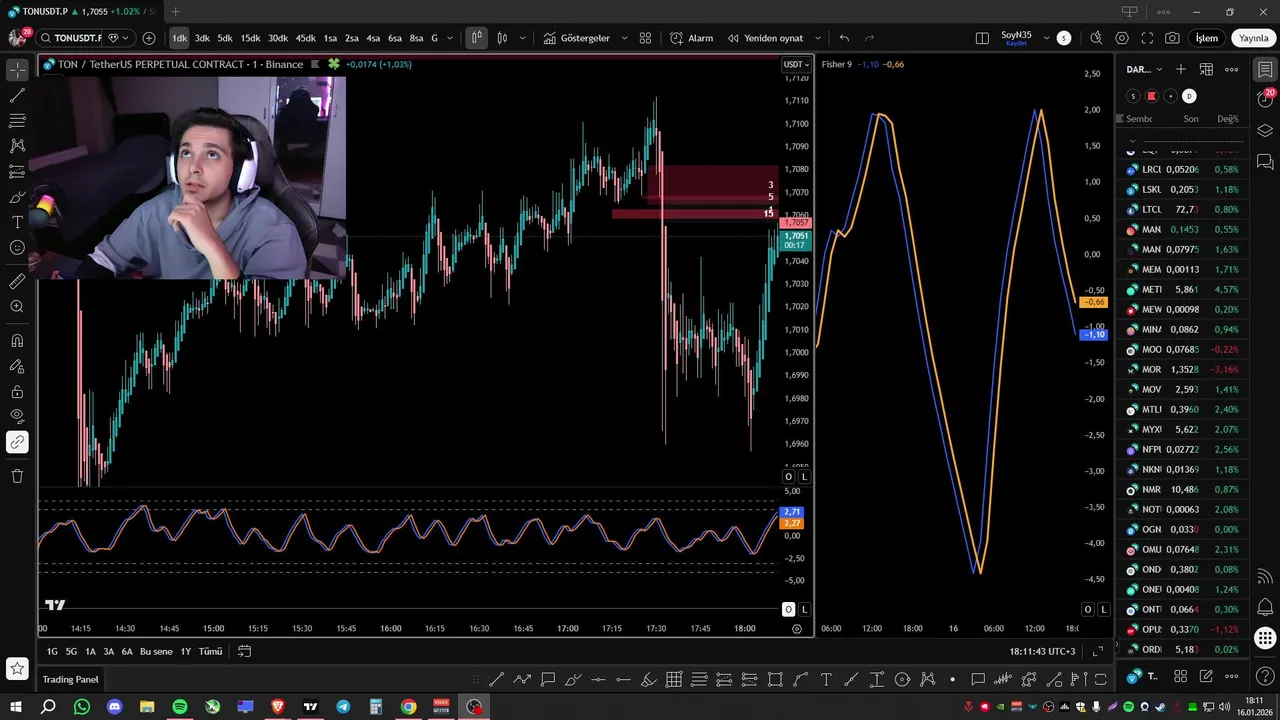Open watchlist advanced view table icon

1206,69
